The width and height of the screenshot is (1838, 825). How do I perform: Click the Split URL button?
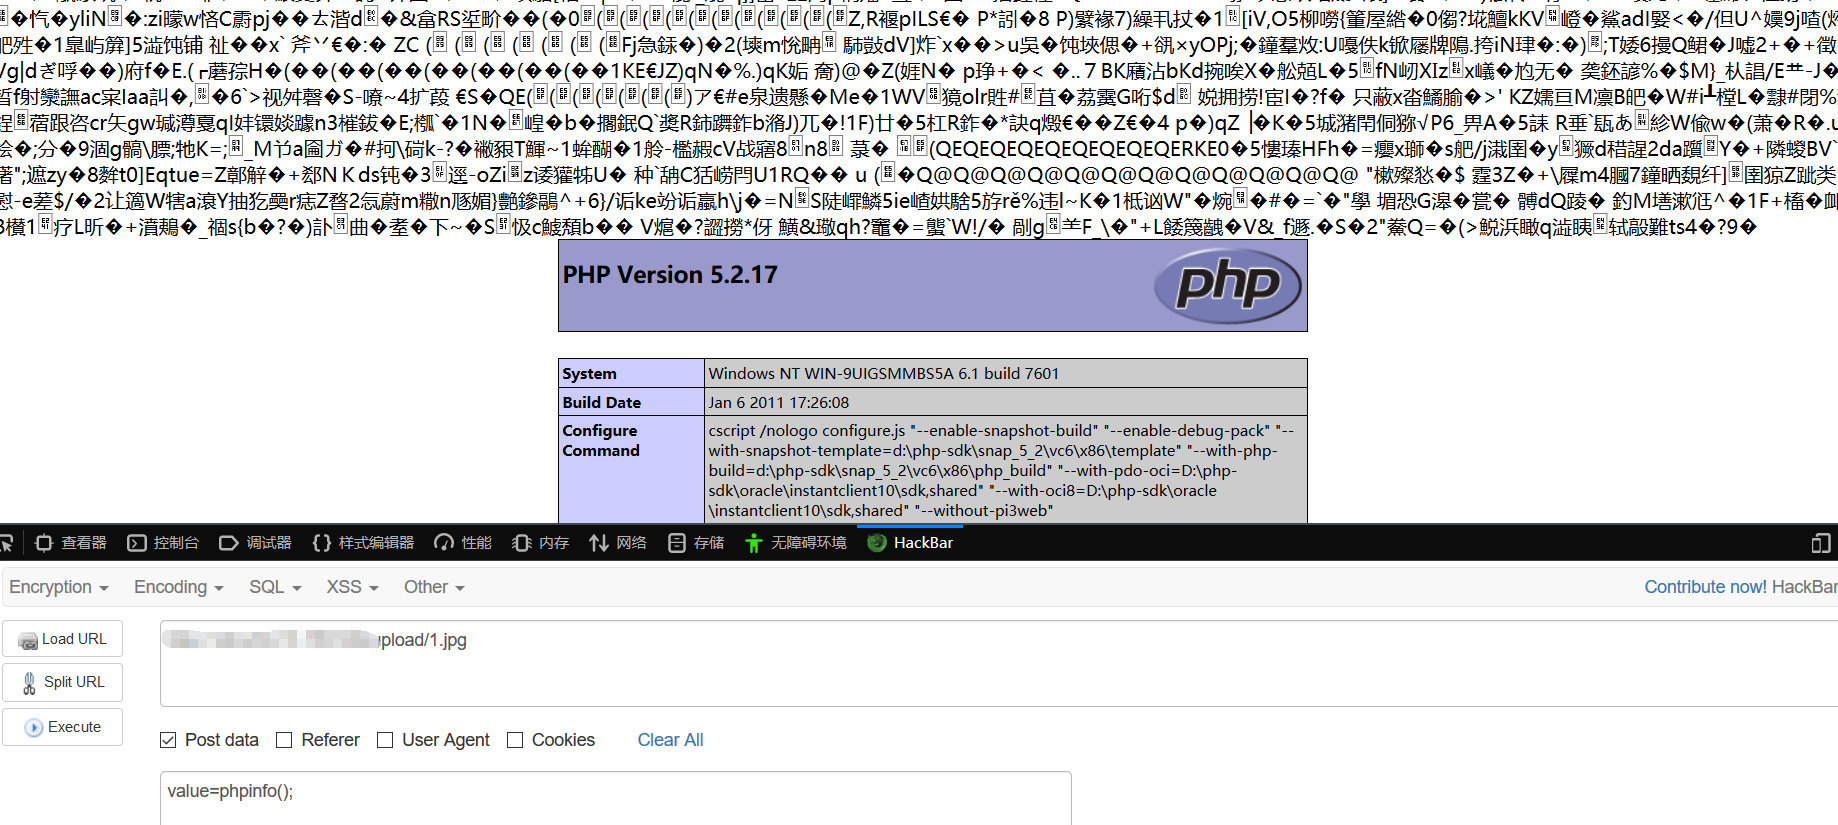(63, 682)
